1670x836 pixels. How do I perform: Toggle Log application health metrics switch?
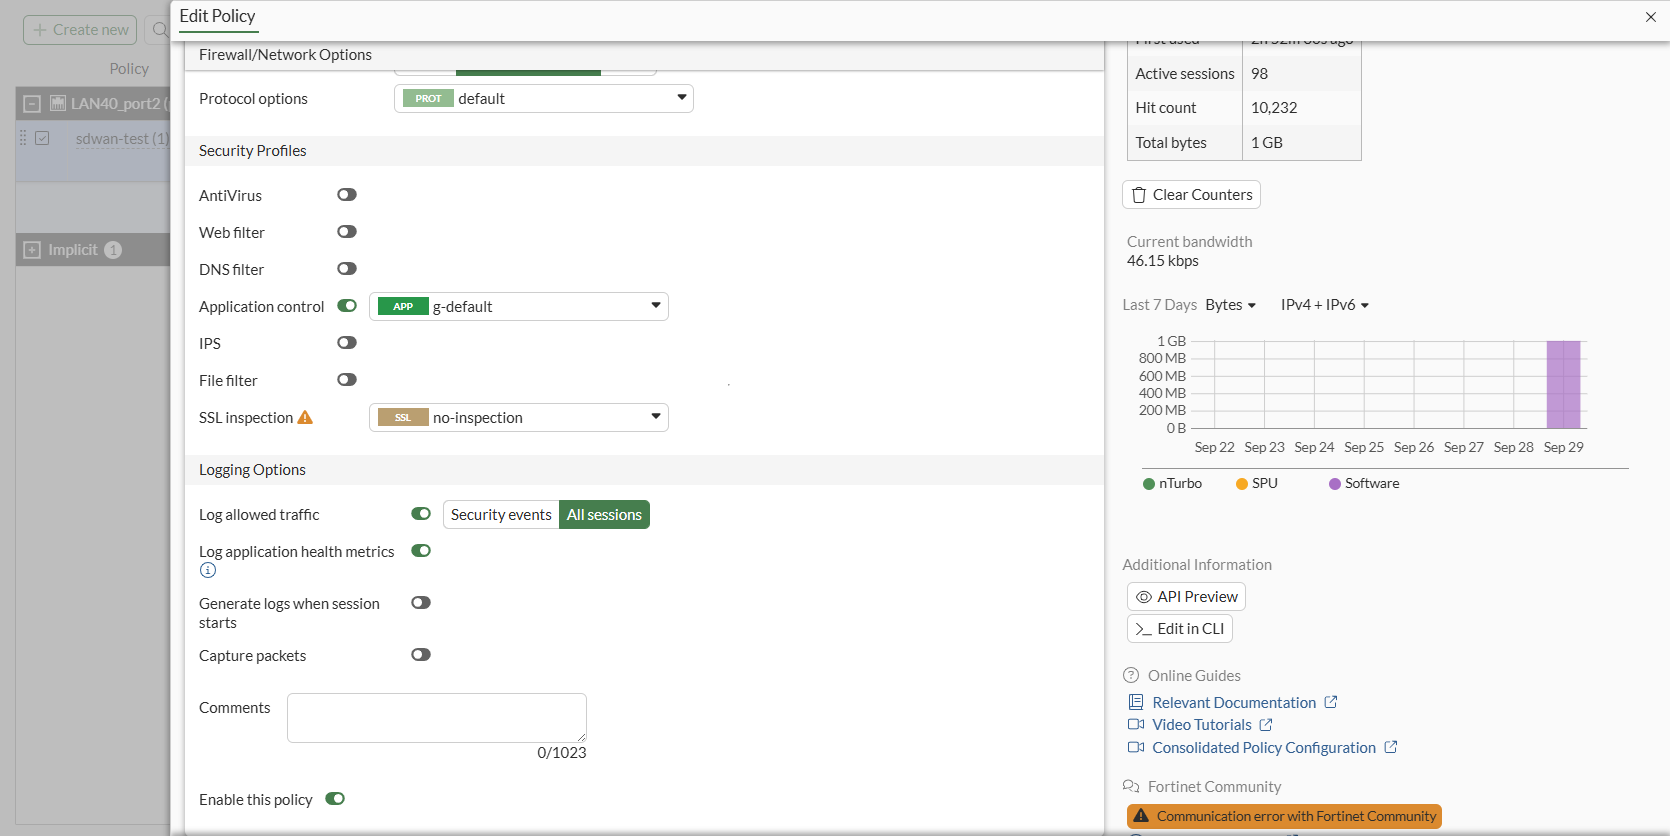tap(421, 551)
